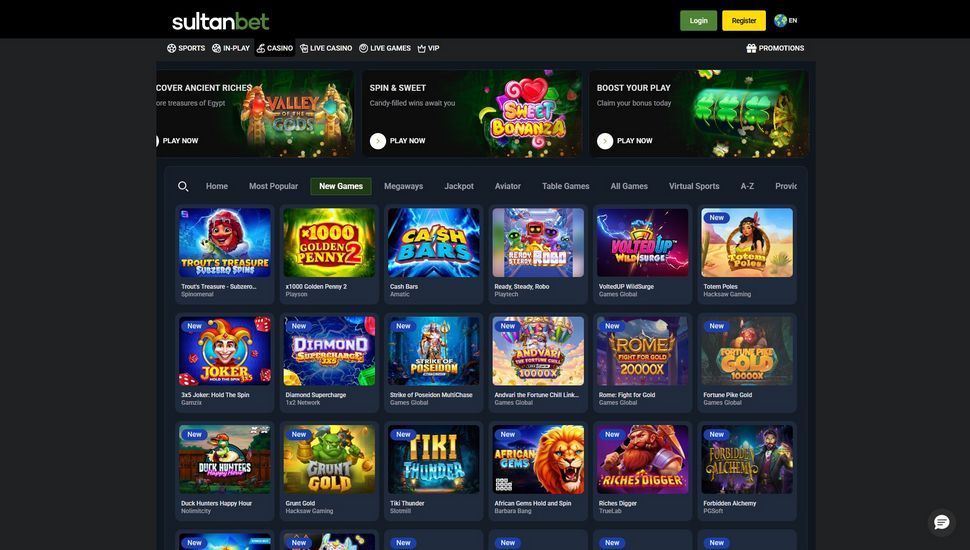Screen dimensions: 970x550
Task: Open the EN language dropdown
Action: [786, 20]
